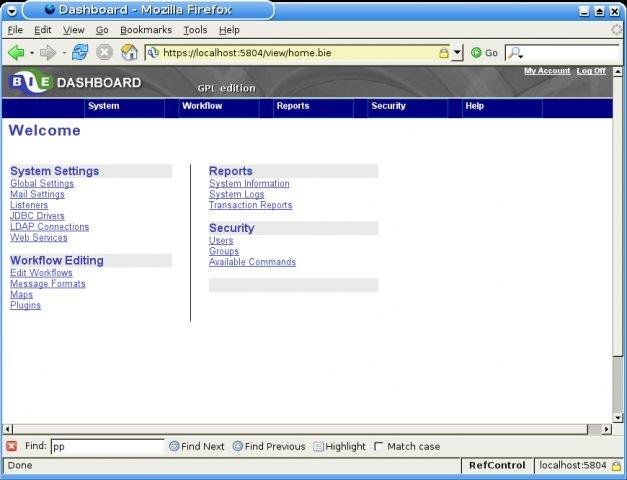Go to the browser Home page icon

click(129, 52)
